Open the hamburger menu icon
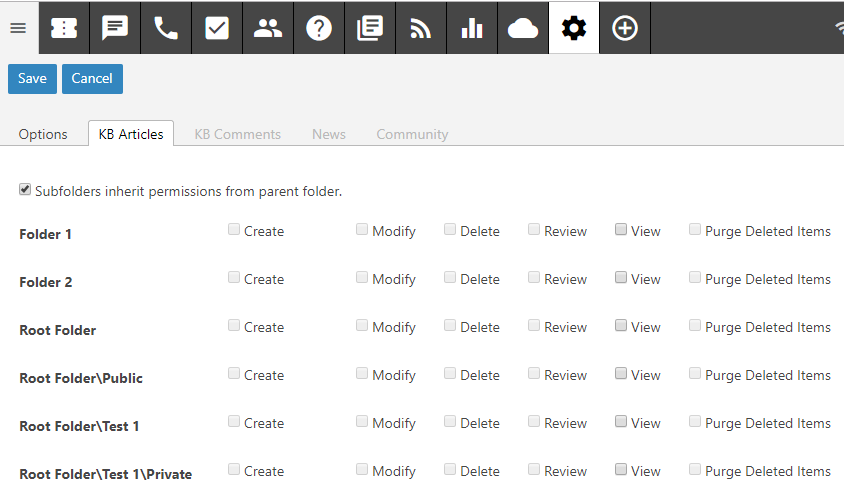 point(18,28)
